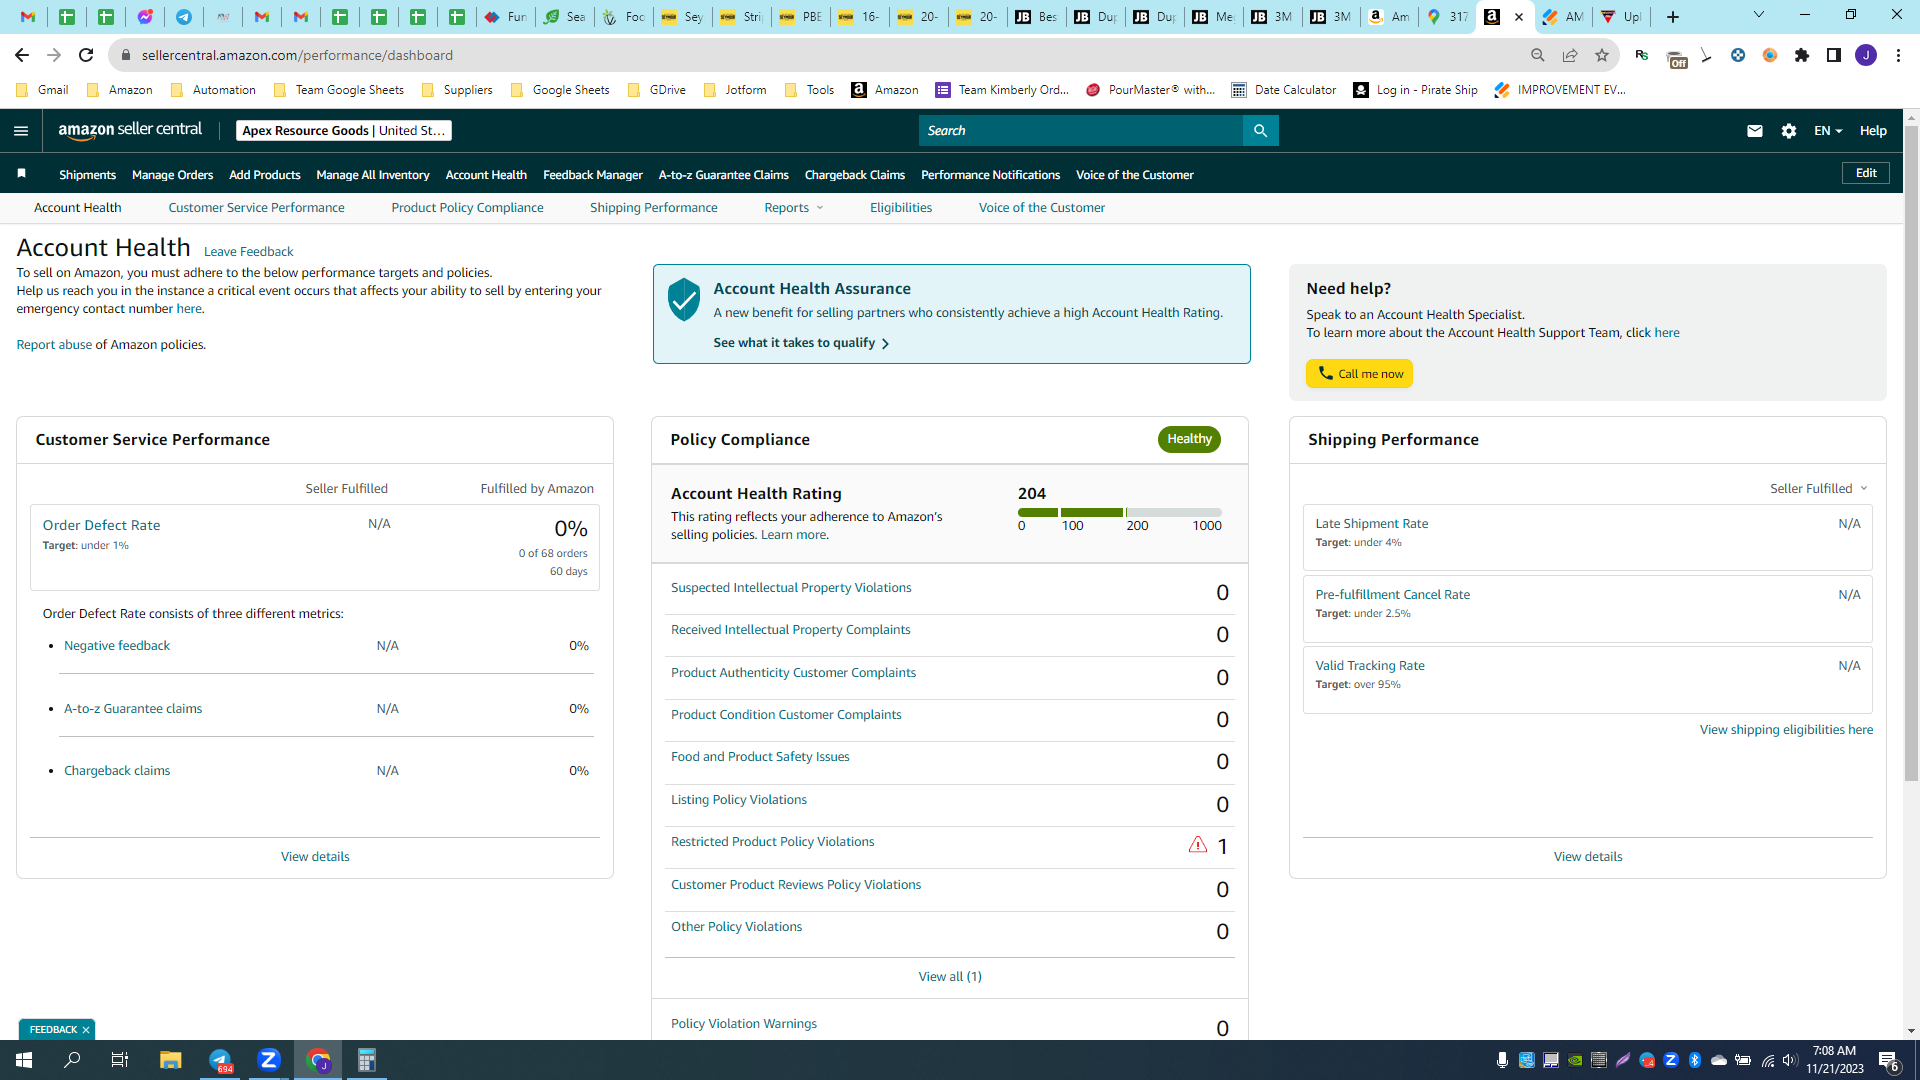Screen dimensions: 1920x1080
Task: Open the EN language dropdown
Action: [1828, 131]
